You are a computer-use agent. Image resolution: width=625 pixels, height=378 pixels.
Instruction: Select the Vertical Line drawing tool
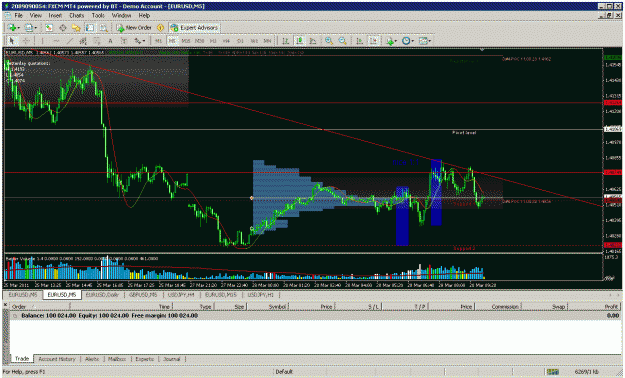coord(42,41)
